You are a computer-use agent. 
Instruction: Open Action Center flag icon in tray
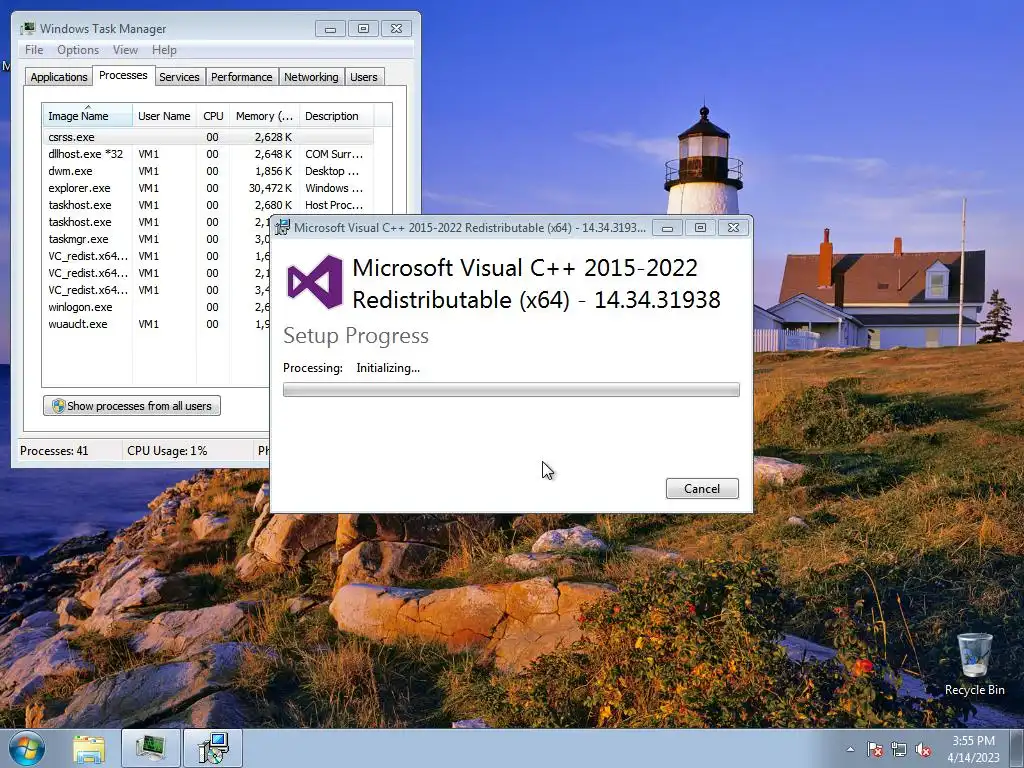(874, 749)
